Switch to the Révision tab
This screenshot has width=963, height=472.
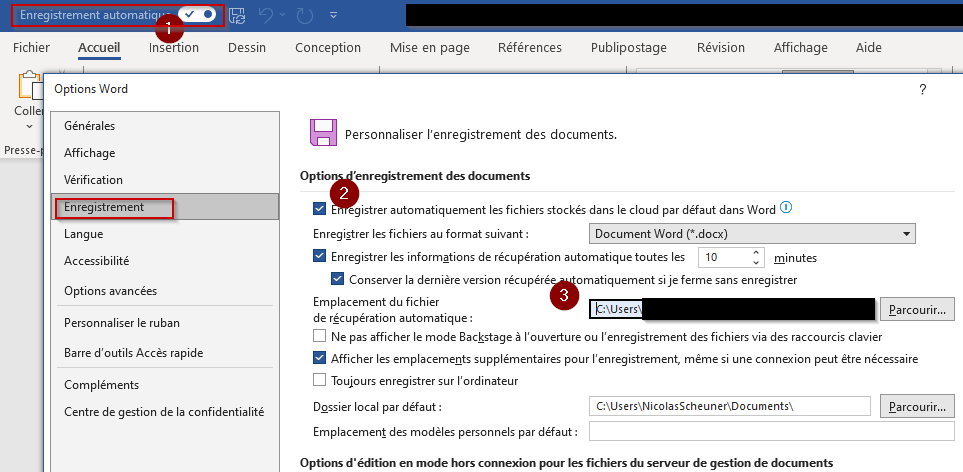721,47
